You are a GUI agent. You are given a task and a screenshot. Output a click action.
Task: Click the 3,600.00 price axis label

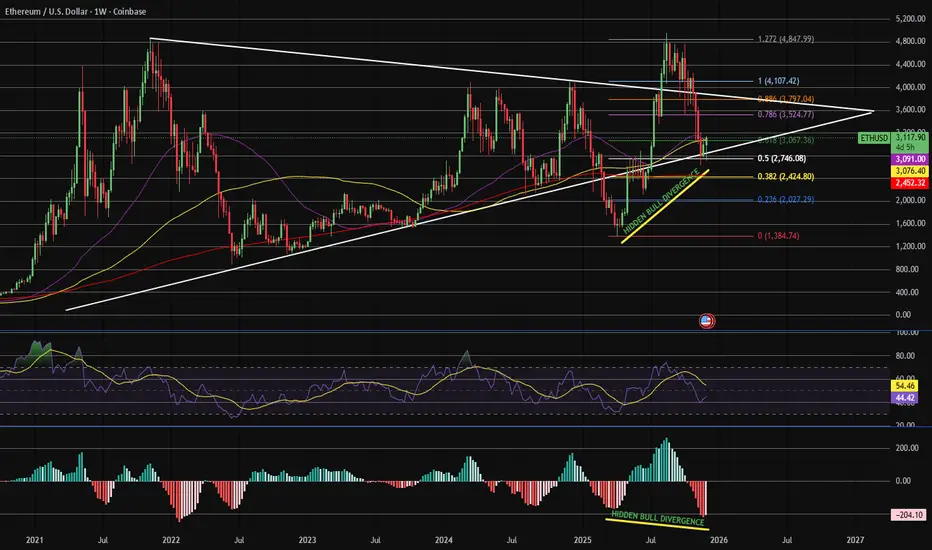tap(910, 110)
